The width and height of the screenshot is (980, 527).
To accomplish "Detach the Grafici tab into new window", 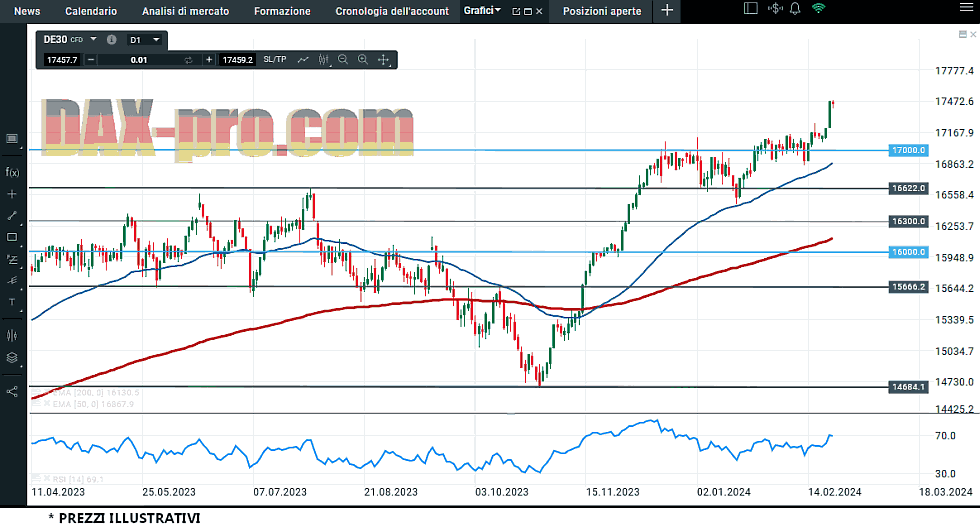I will [x=516, y=11].
